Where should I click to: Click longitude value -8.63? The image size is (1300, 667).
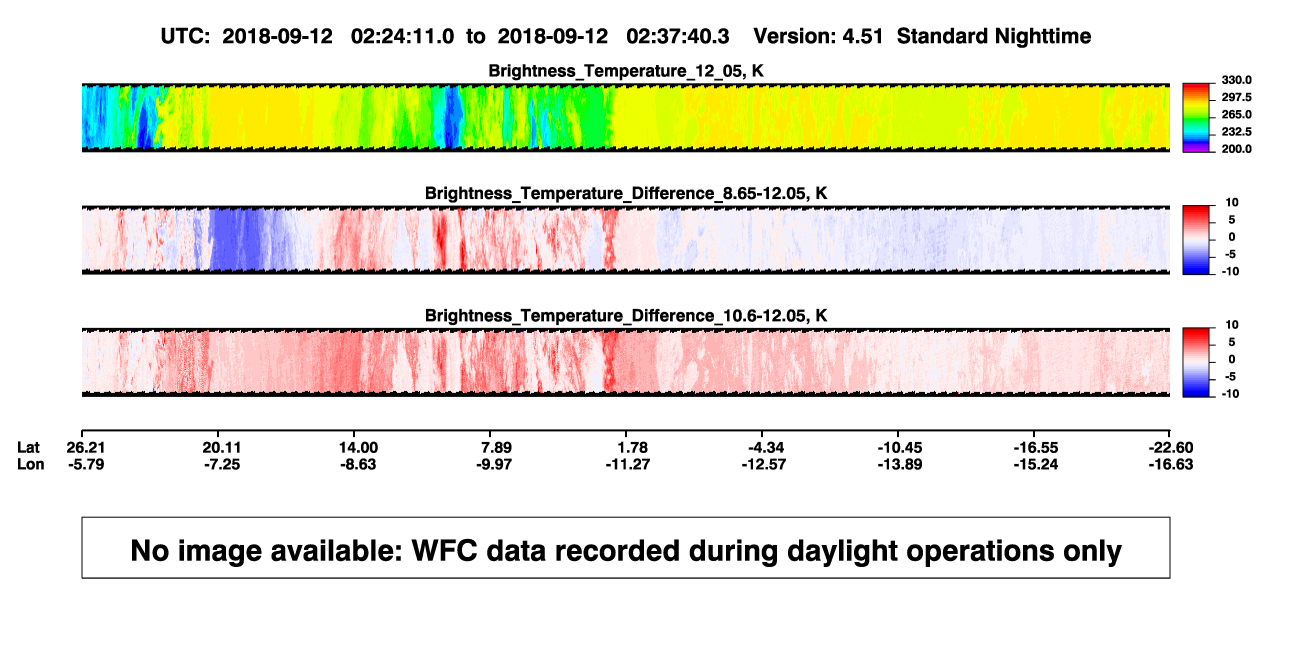[358, 464]
